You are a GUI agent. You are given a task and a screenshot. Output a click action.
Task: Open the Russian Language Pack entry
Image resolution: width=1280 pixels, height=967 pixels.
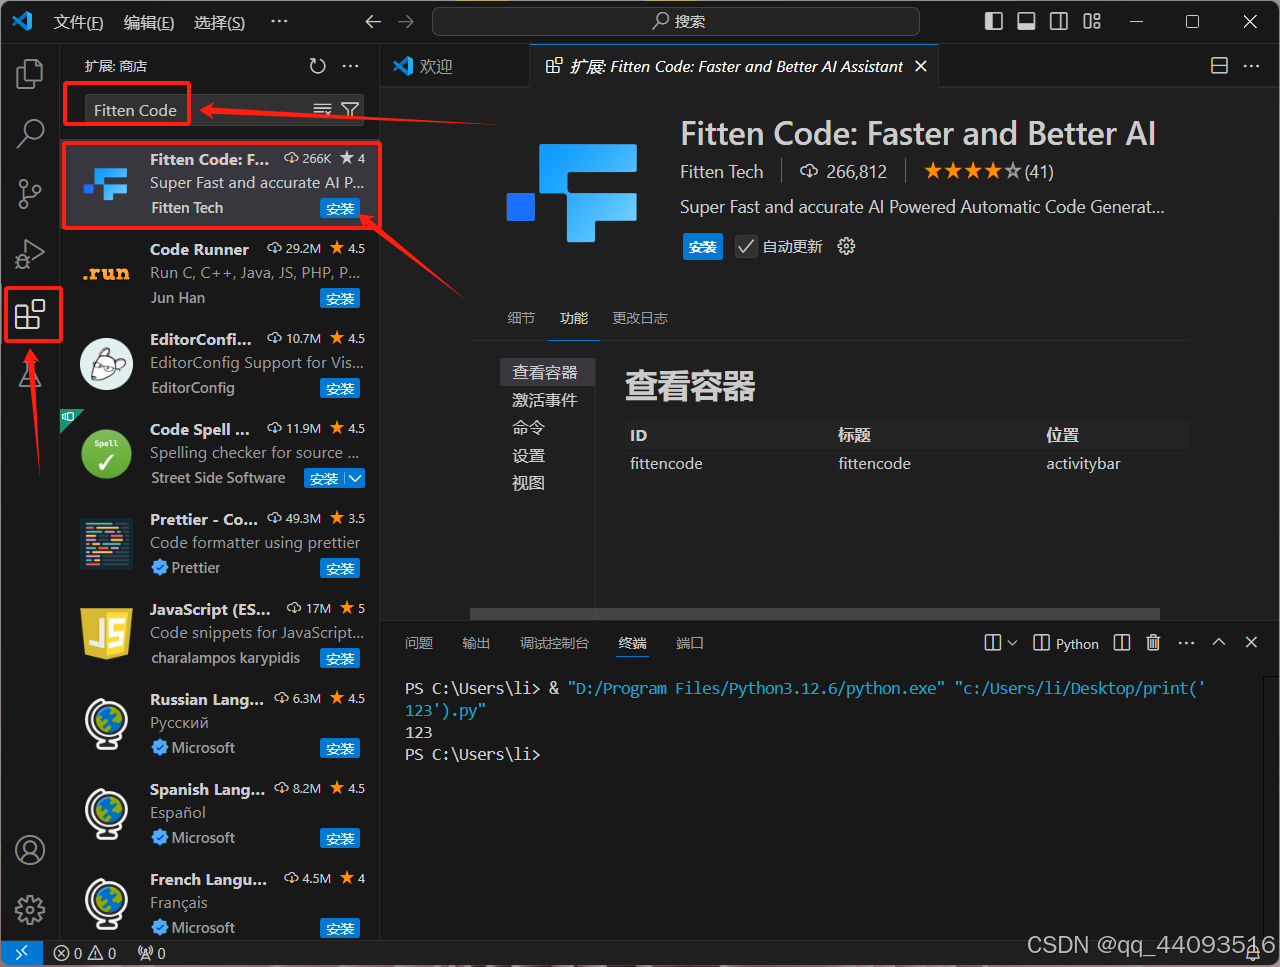[220, 724]
